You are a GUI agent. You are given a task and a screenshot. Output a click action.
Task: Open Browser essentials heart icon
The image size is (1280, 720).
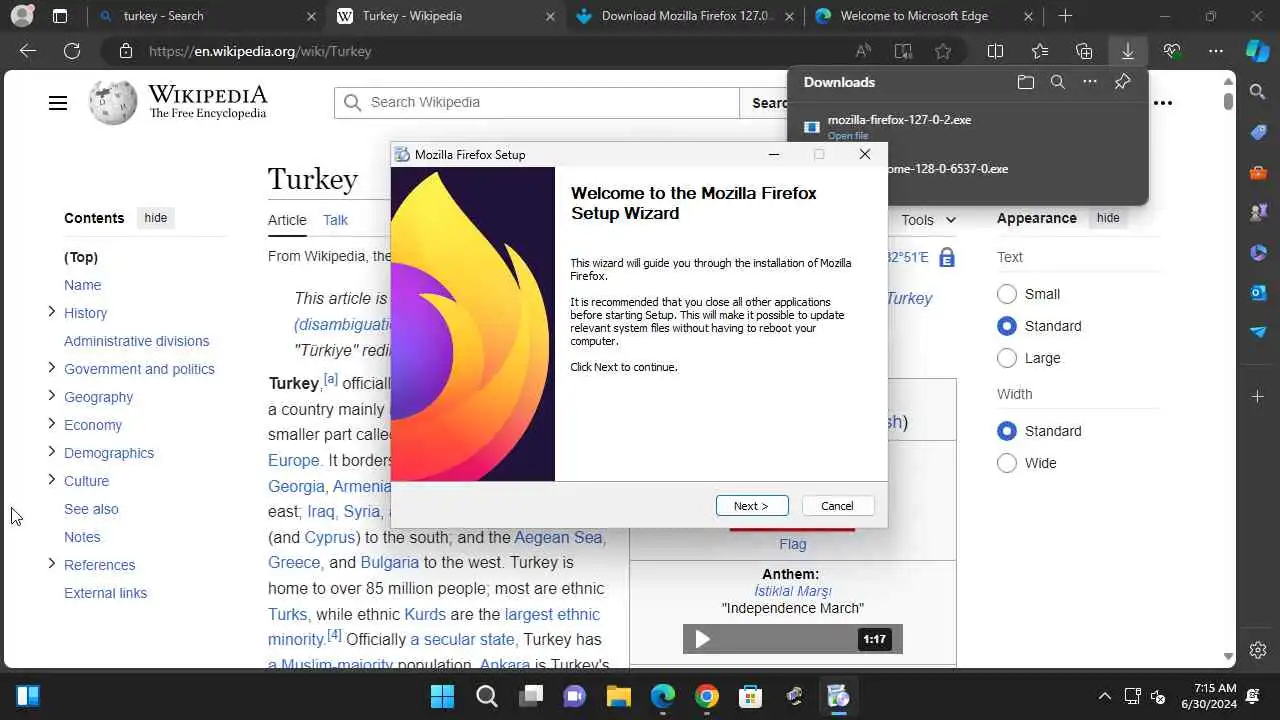pos(1172,51)
